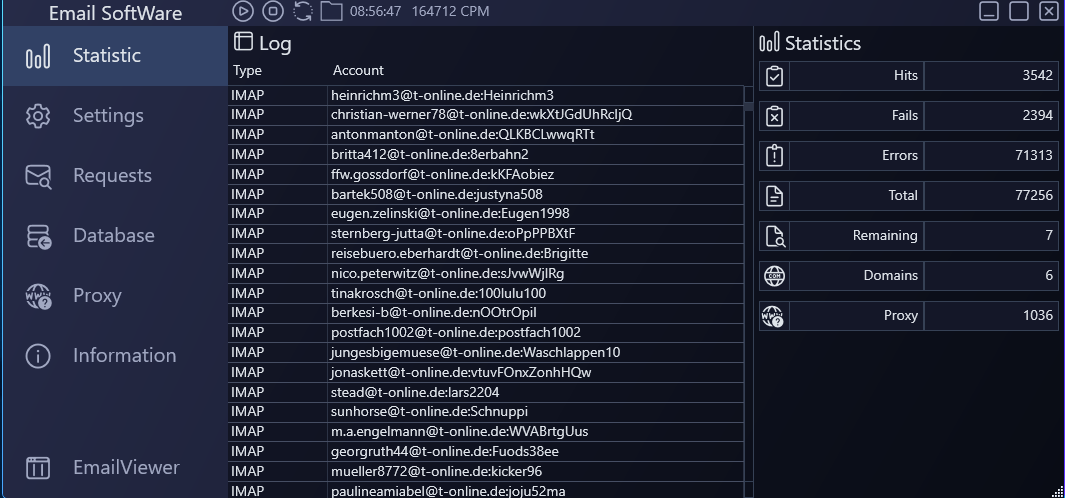
Task: Open the folder icon in the top toolbar
Action: coord(331,11)
